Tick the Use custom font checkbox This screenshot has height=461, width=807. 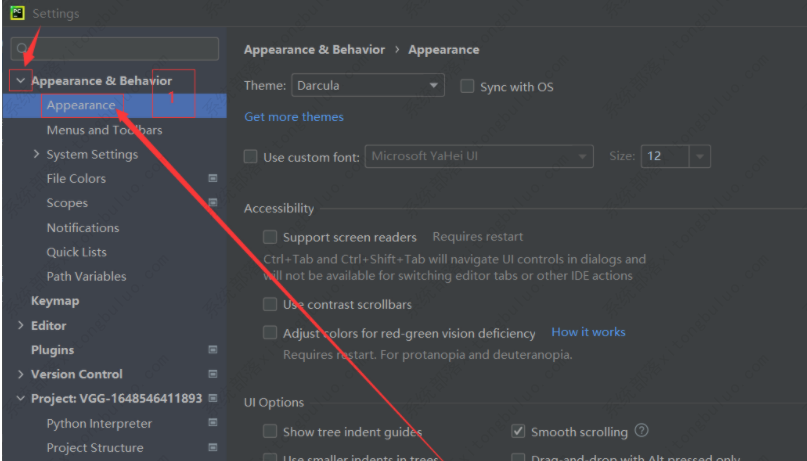click(251, 157)
